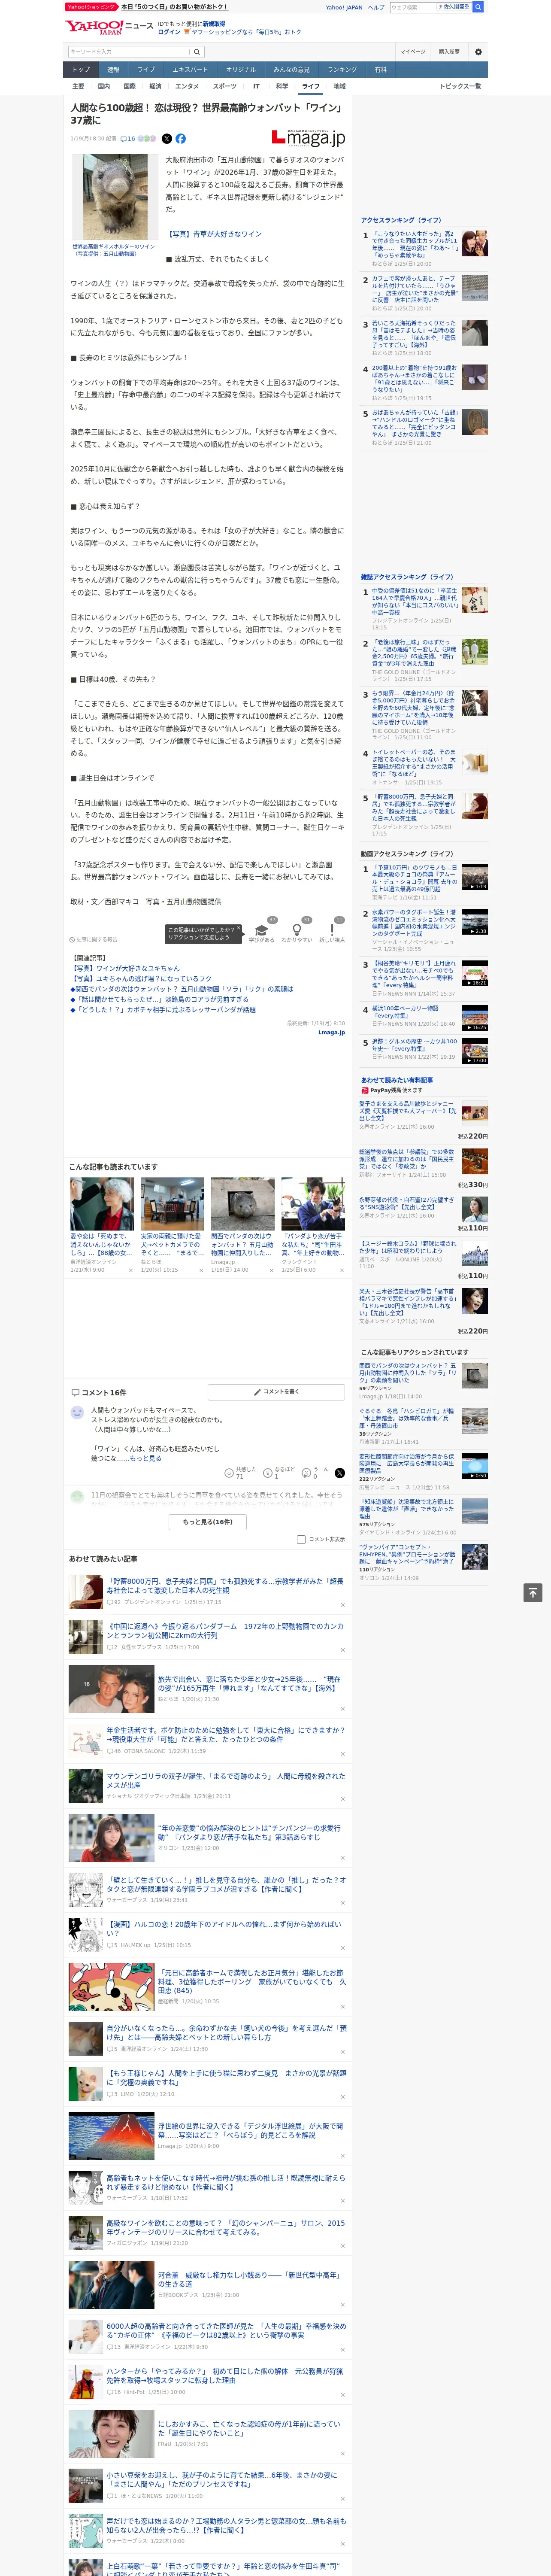
Task: Open related link ワインが大好きなユキちゃん
Action: (x=125, y=968)
